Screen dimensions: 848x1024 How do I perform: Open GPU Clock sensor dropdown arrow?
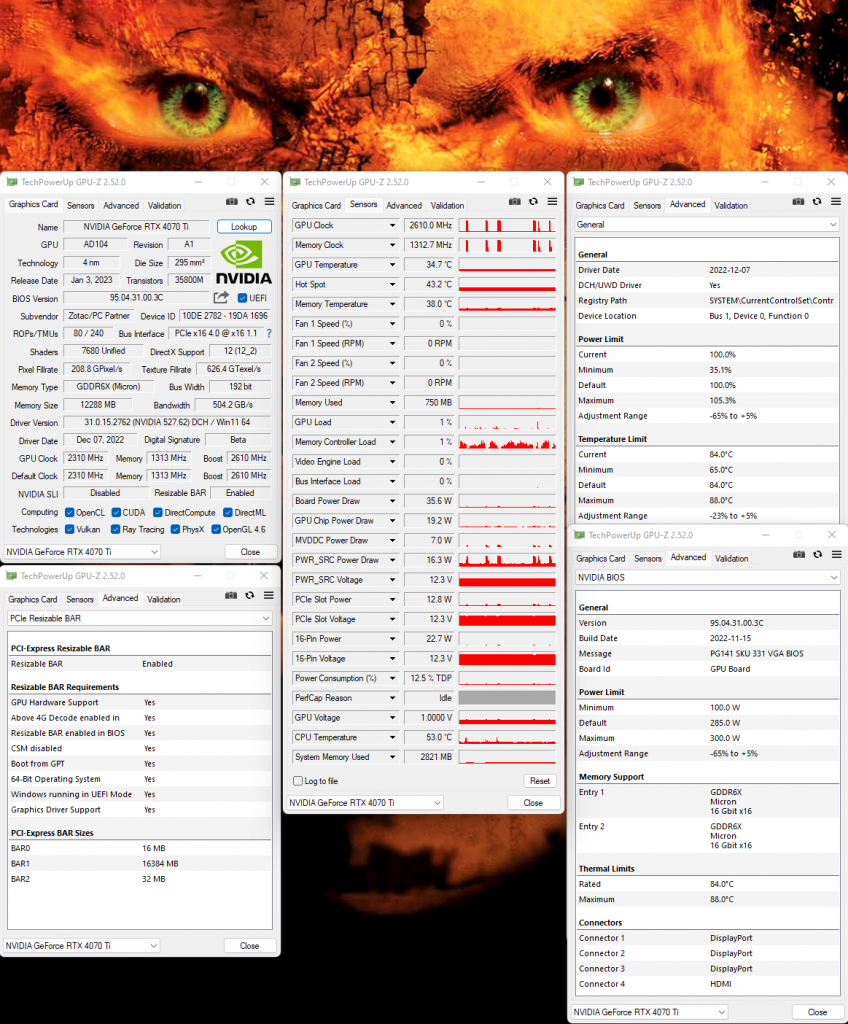pos(392,225)
